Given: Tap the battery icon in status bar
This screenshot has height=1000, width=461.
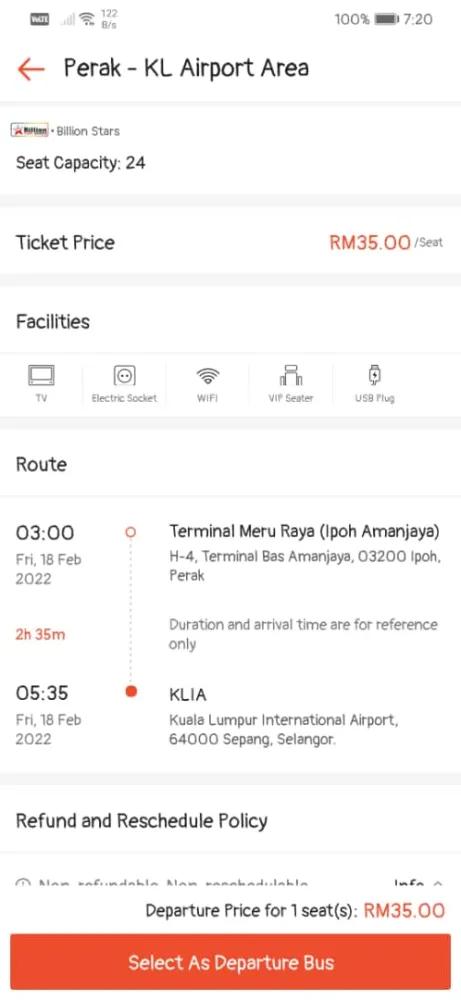Looking at the screenshot, I should coord(386,19).
